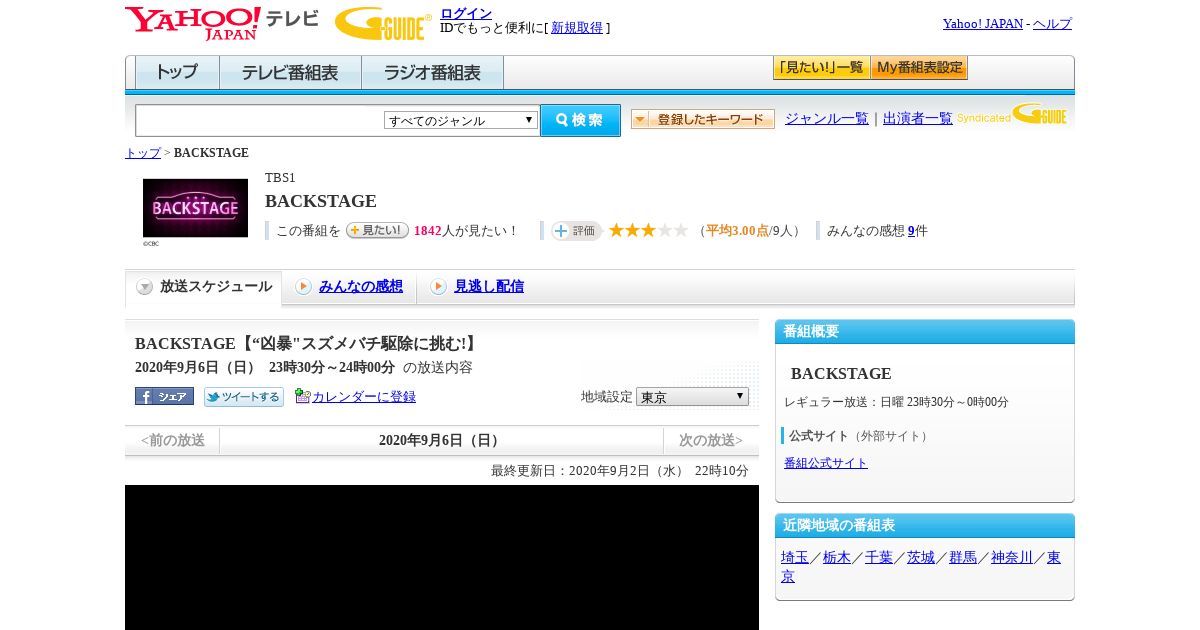
Task: Click the カレンダーに登録 link
Action: point(364,397)
